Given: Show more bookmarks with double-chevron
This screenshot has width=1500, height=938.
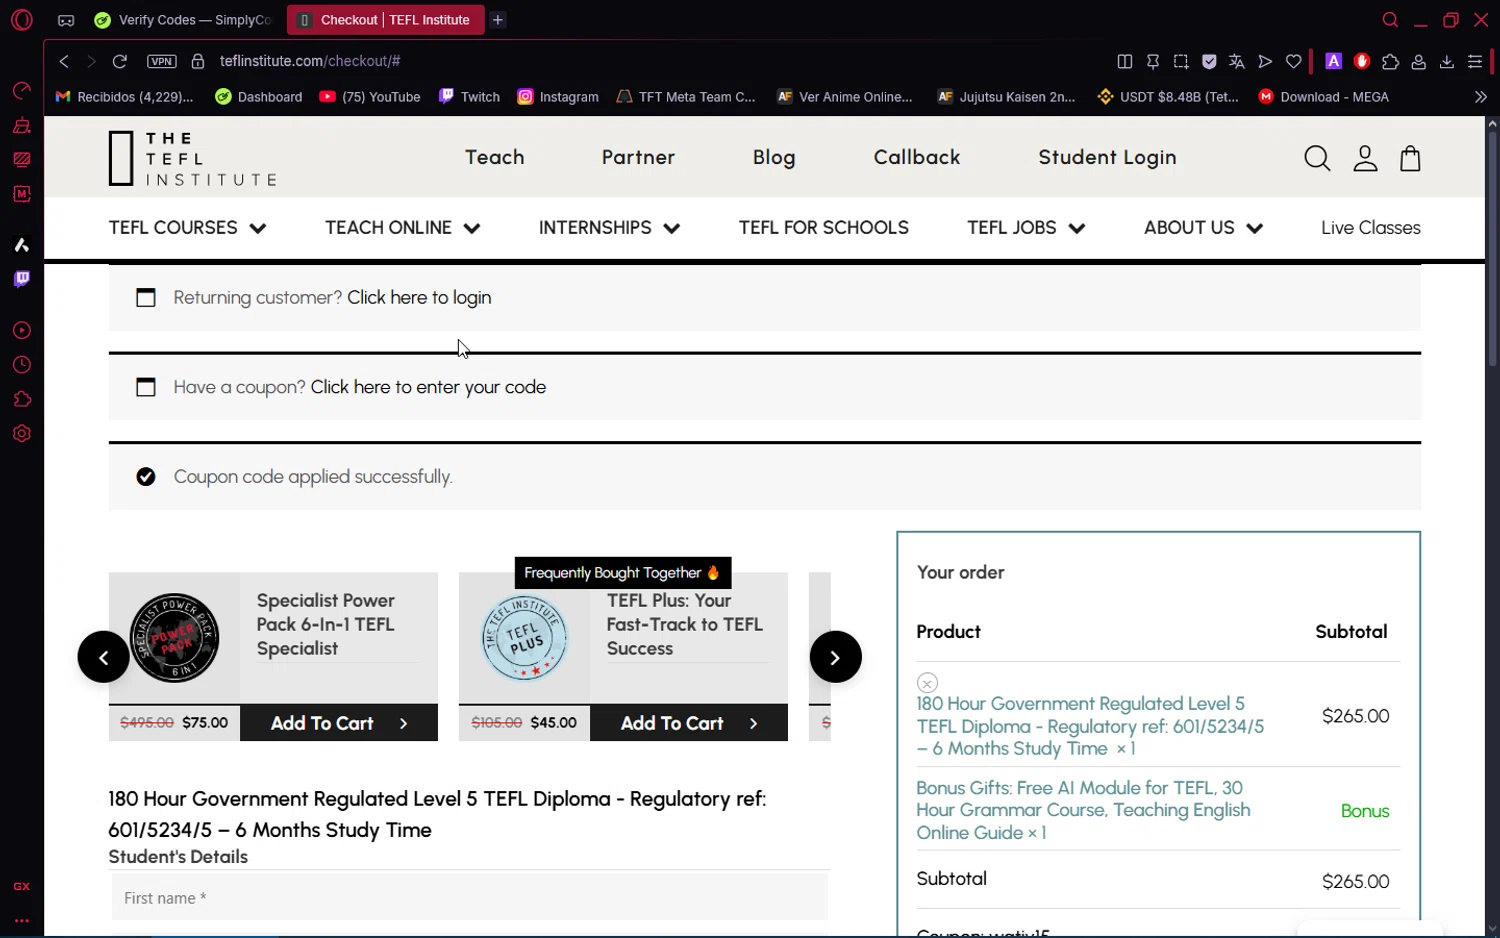Looking at the screenshot, I should click(1480, 97).
